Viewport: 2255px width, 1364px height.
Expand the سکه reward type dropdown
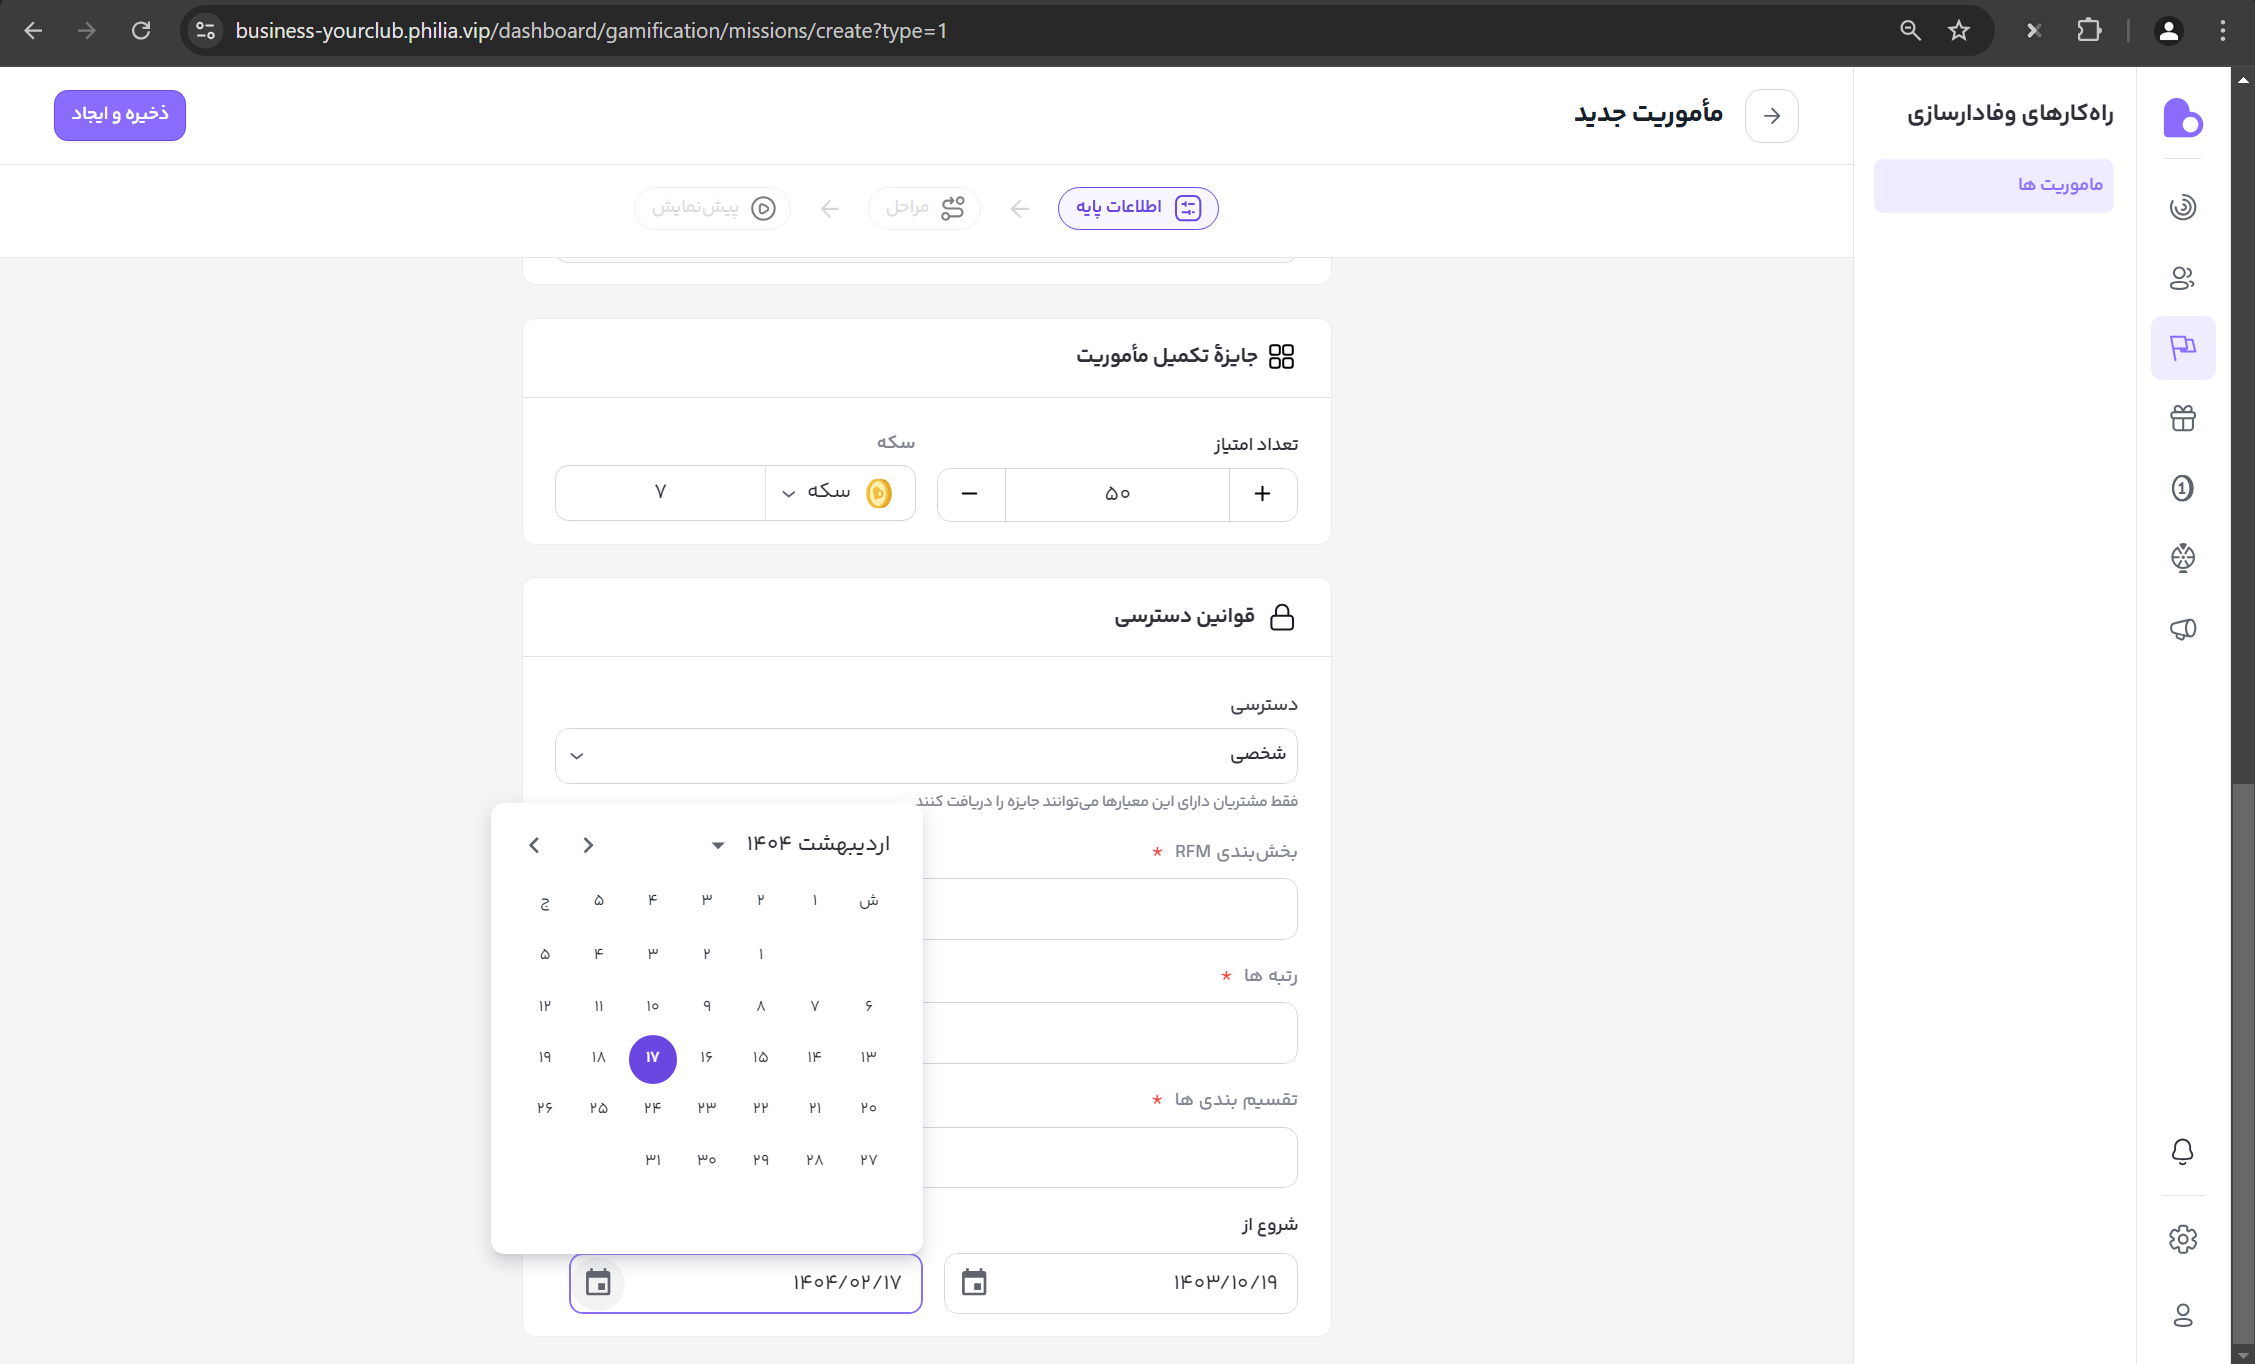838,492
